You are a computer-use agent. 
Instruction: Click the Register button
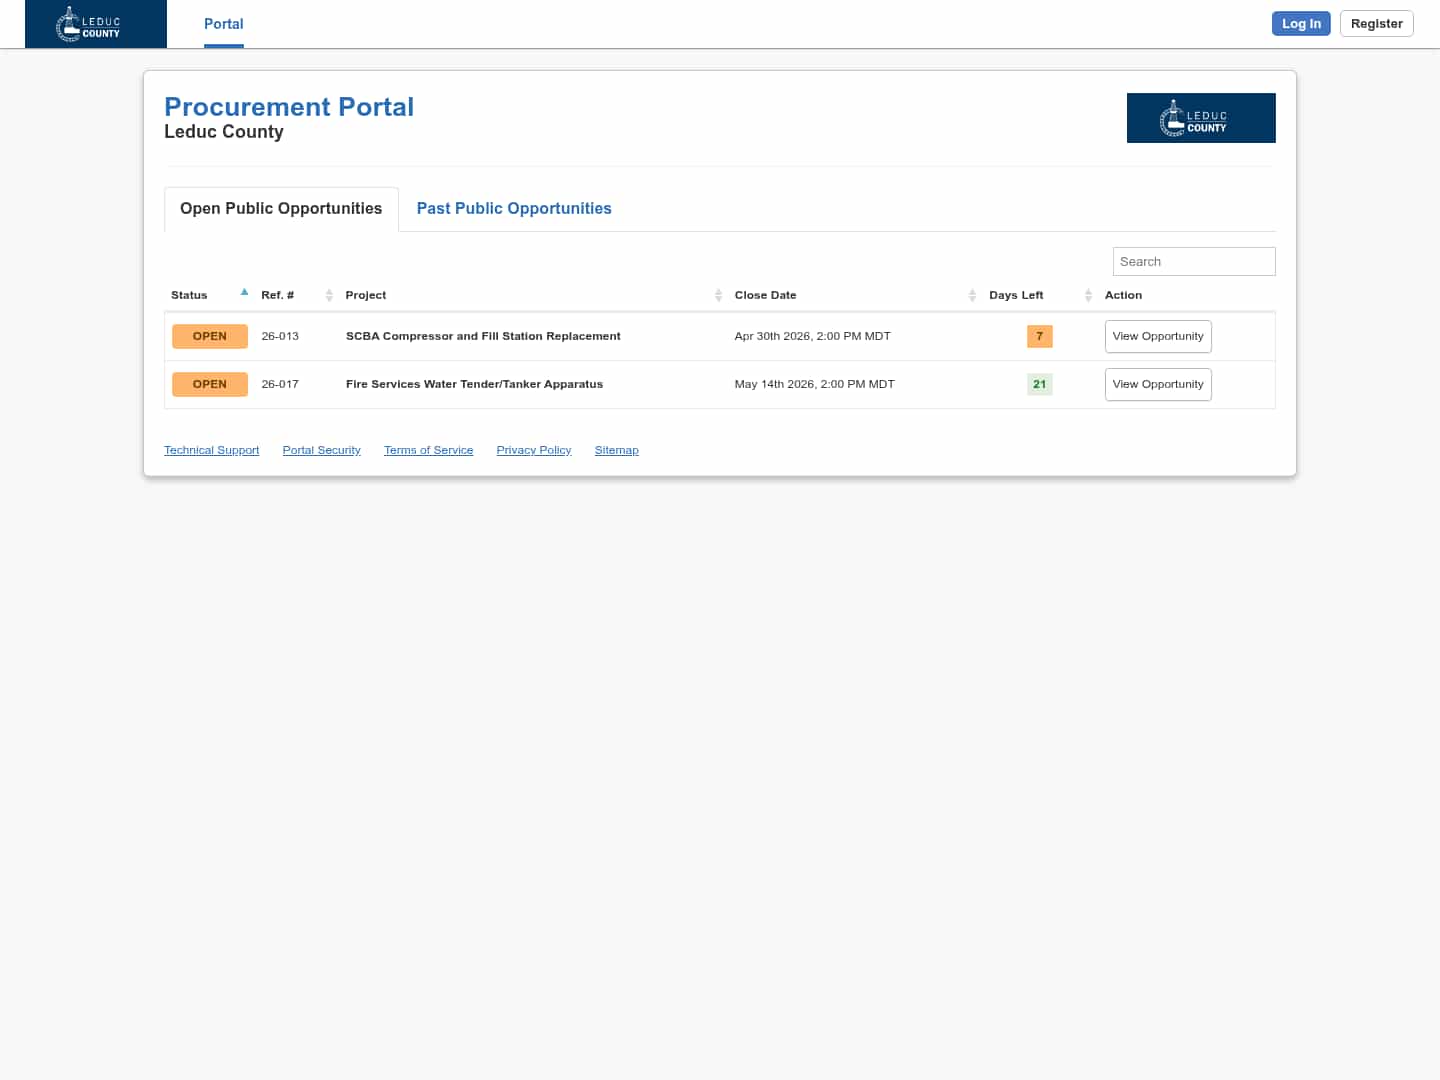click(x=1376, y=23)
